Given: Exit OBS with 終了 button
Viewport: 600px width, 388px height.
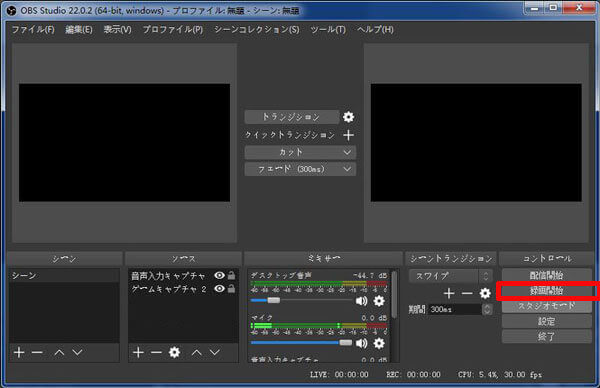Looking at the screenshot, I should (546, 337).
